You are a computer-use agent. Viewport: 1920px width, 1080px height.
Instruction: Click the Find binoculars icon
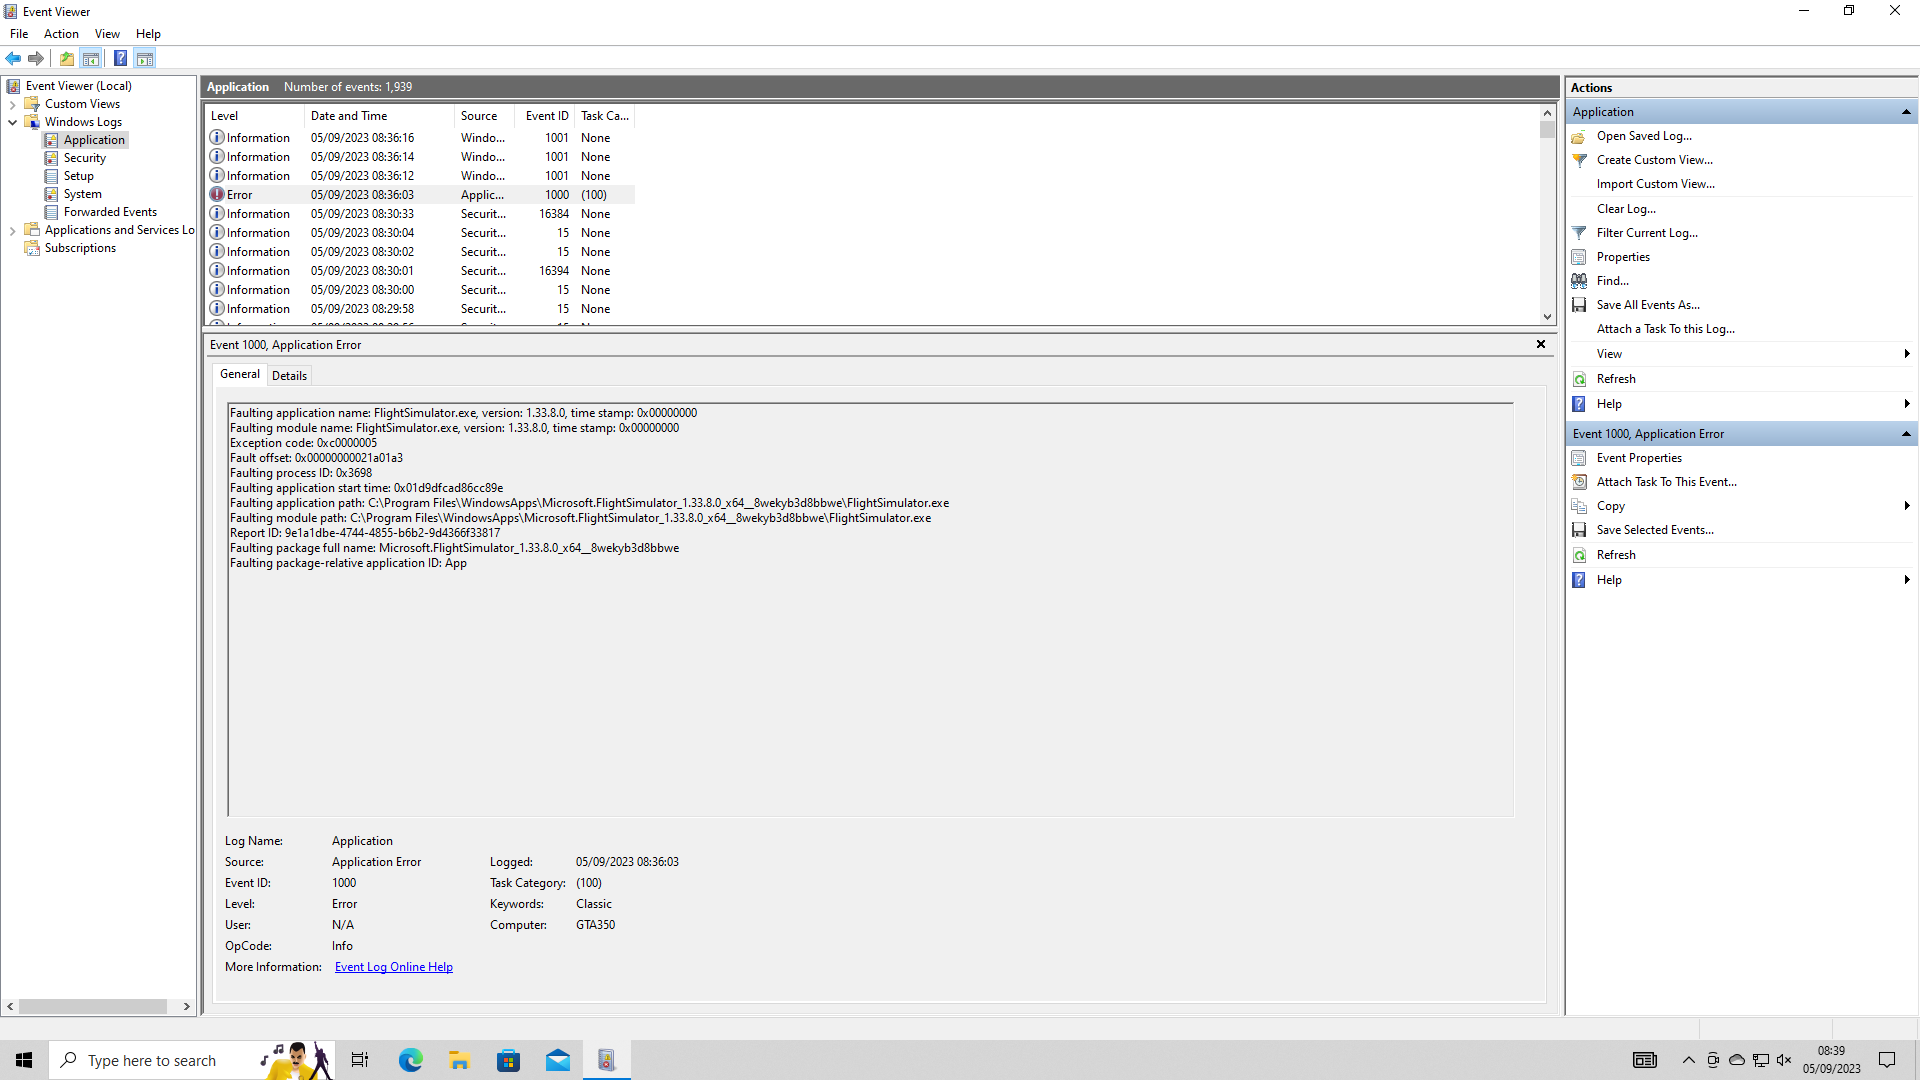pyautogui.click(x=1579, y=281)
